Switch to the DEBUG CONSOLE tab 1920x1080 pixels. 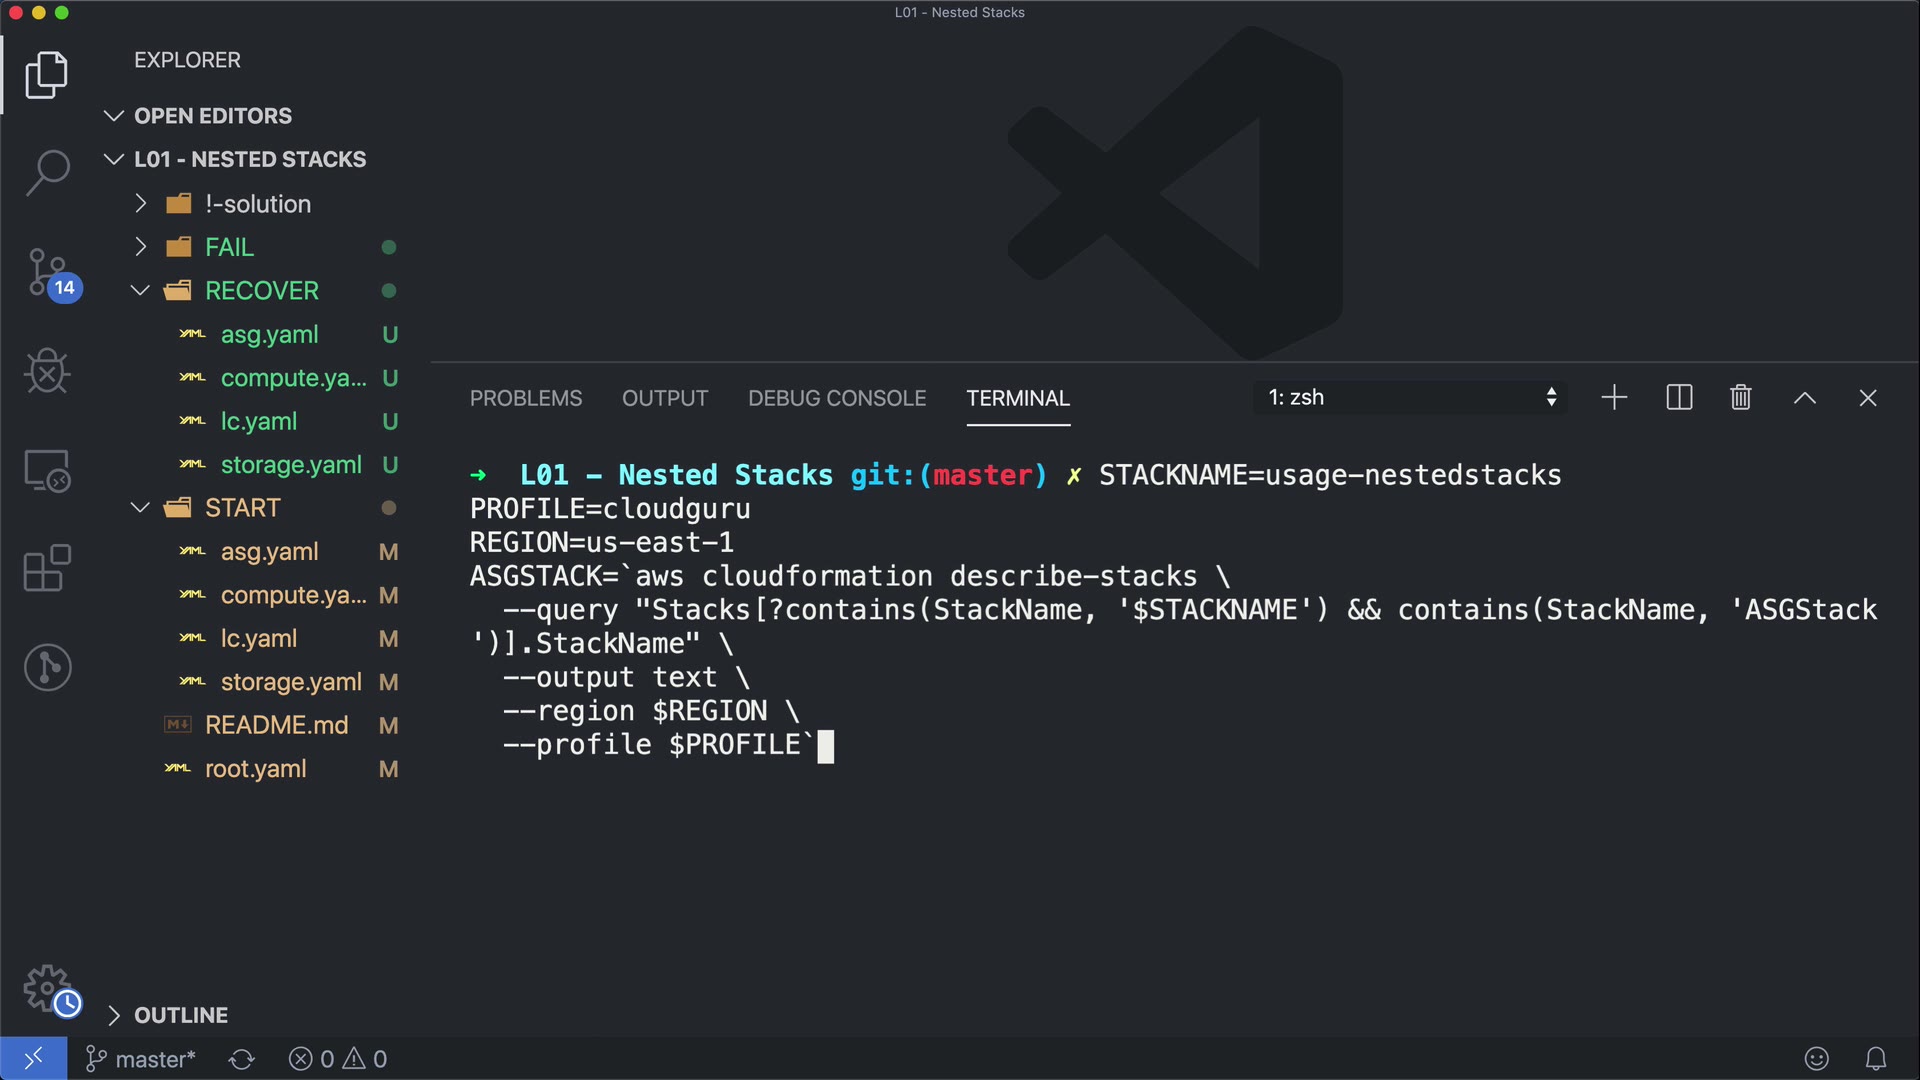click(x=836, y=398)
